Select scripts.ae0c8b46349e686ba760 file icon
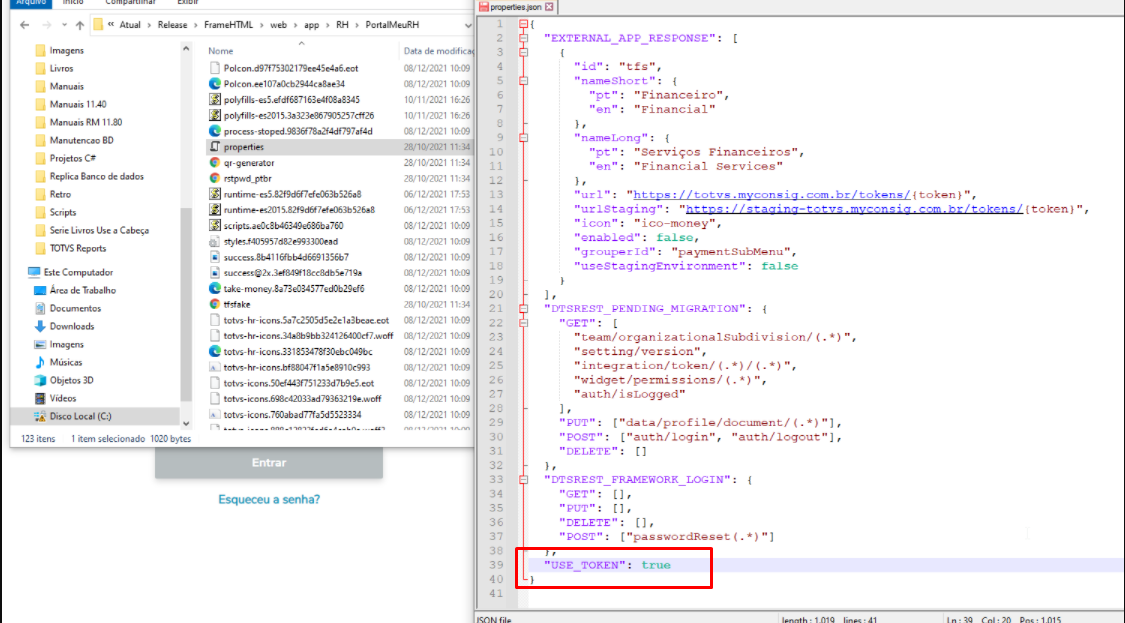The height and width of the screenshot is (623, 1125). 215,225
